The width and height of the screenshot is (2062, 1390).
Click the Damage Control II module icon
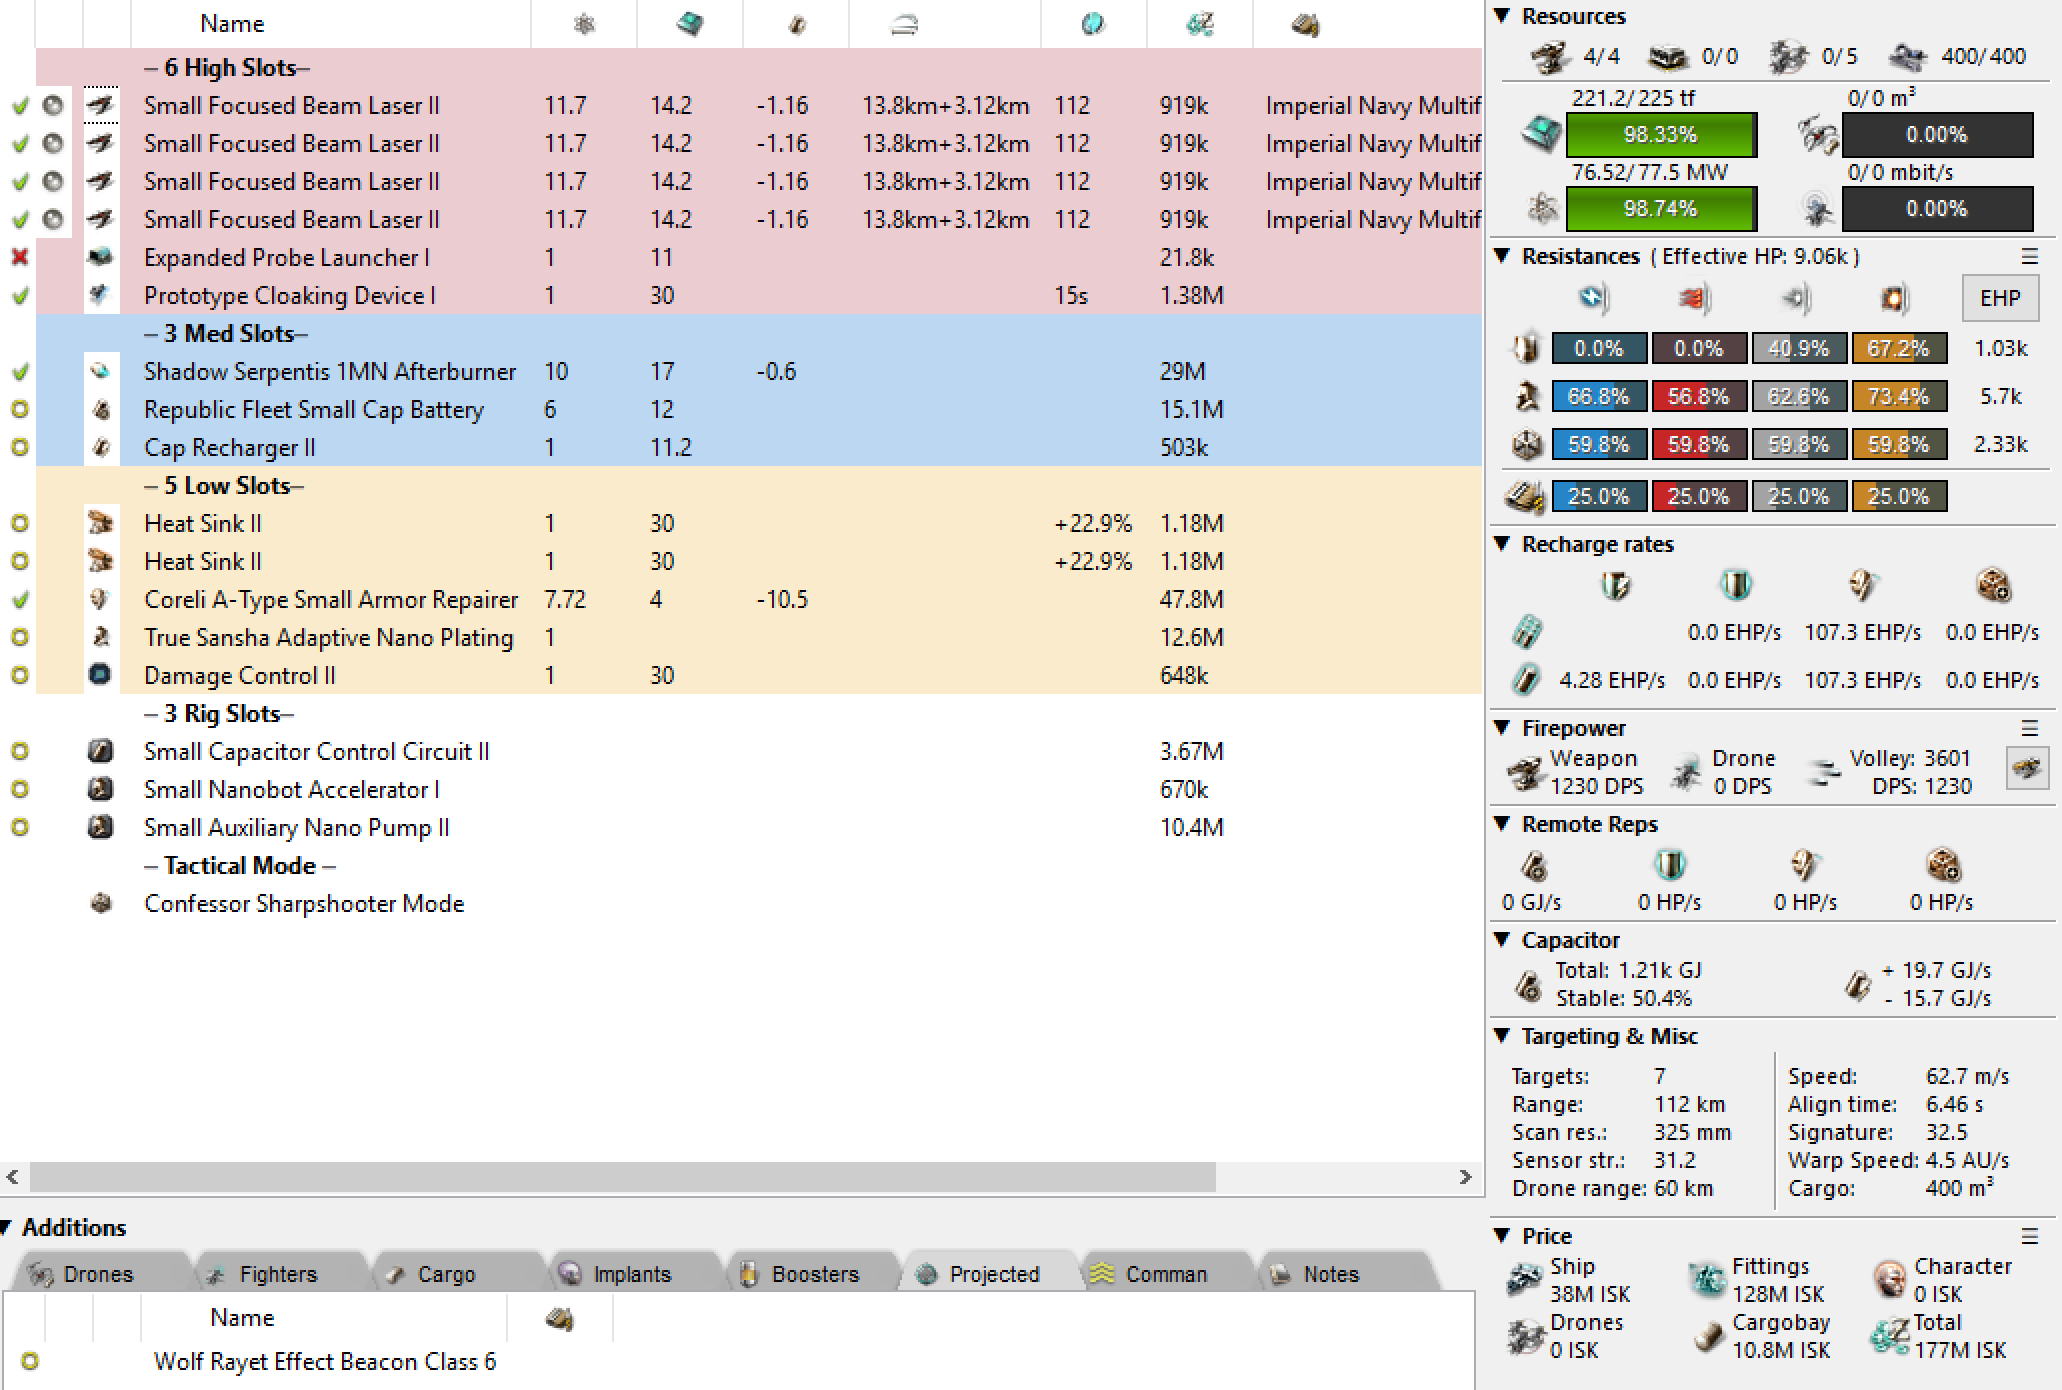pos(101,675)
